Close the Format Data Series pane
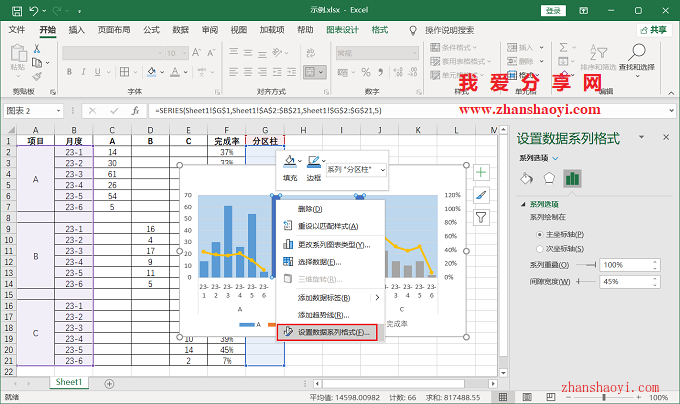Image resolution: width=680 pixels, height=404 pixels. click(666, 137)
